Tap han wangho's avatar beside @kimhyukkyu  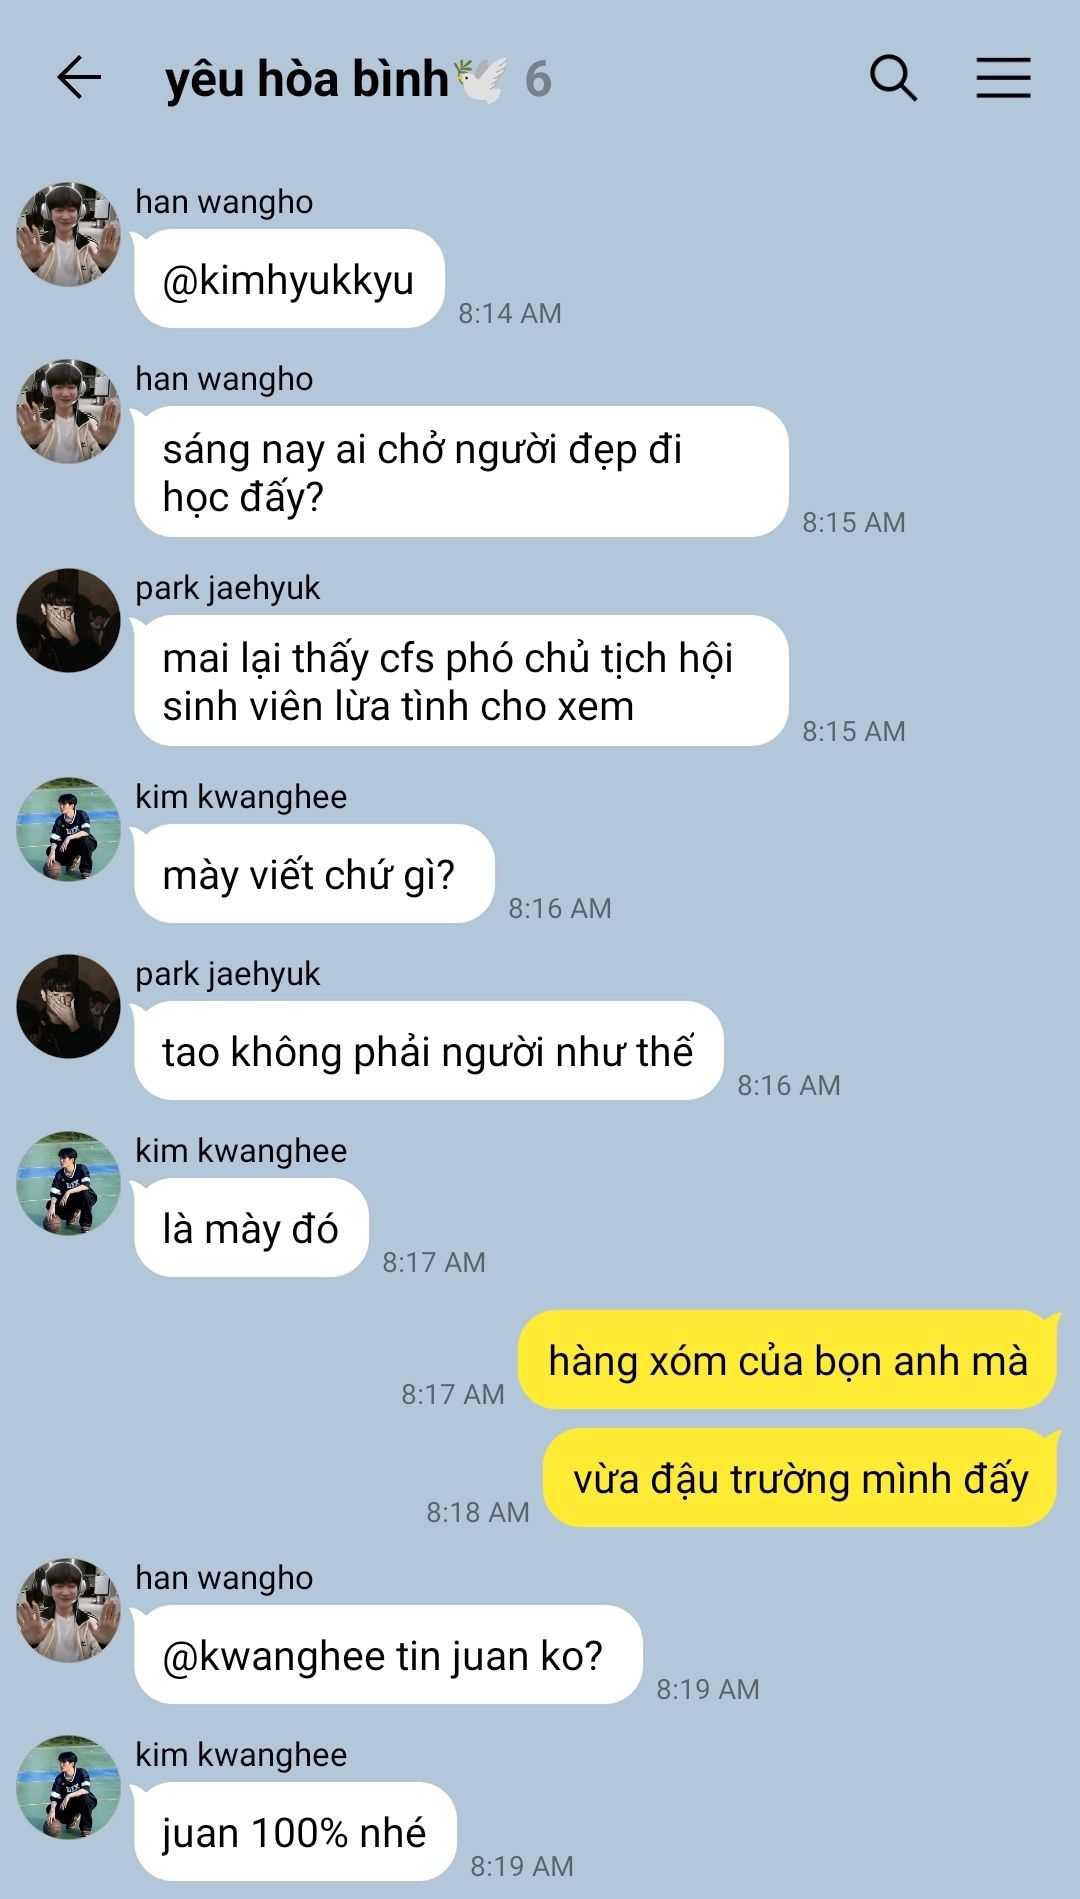click(x=68, y=234)
